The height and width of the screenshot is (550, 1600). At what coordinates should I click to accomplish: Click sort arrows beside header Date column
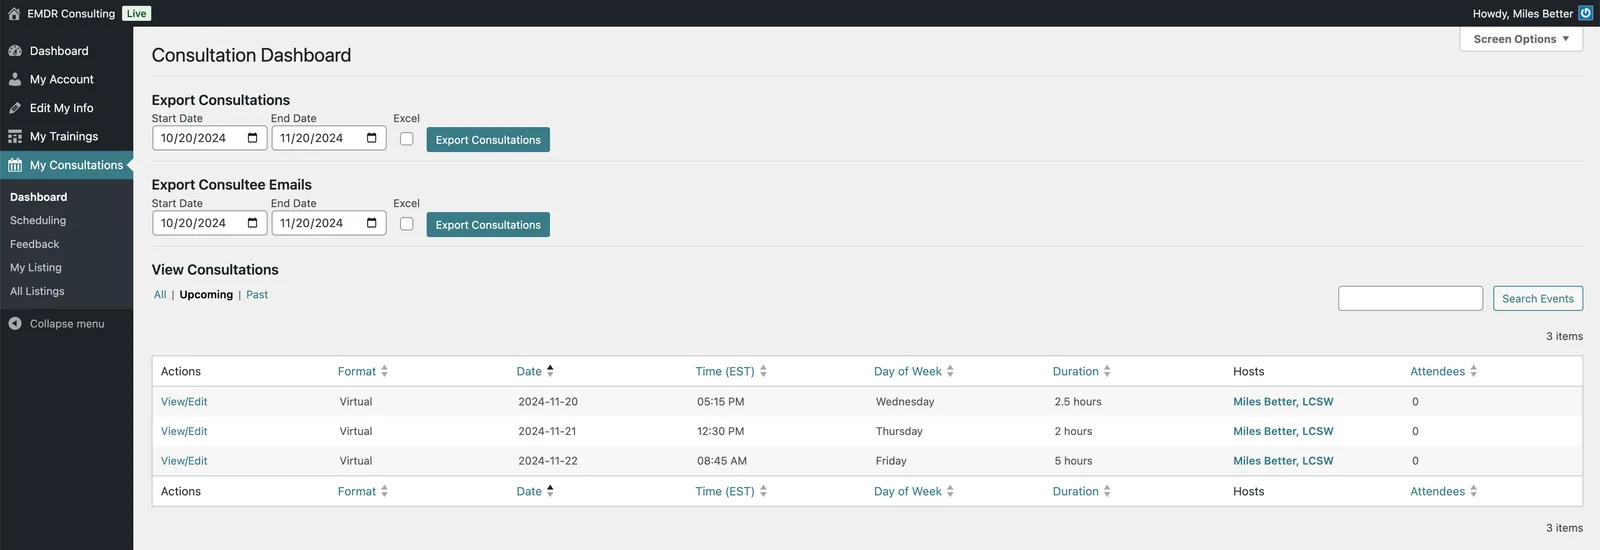pos(550,371)
